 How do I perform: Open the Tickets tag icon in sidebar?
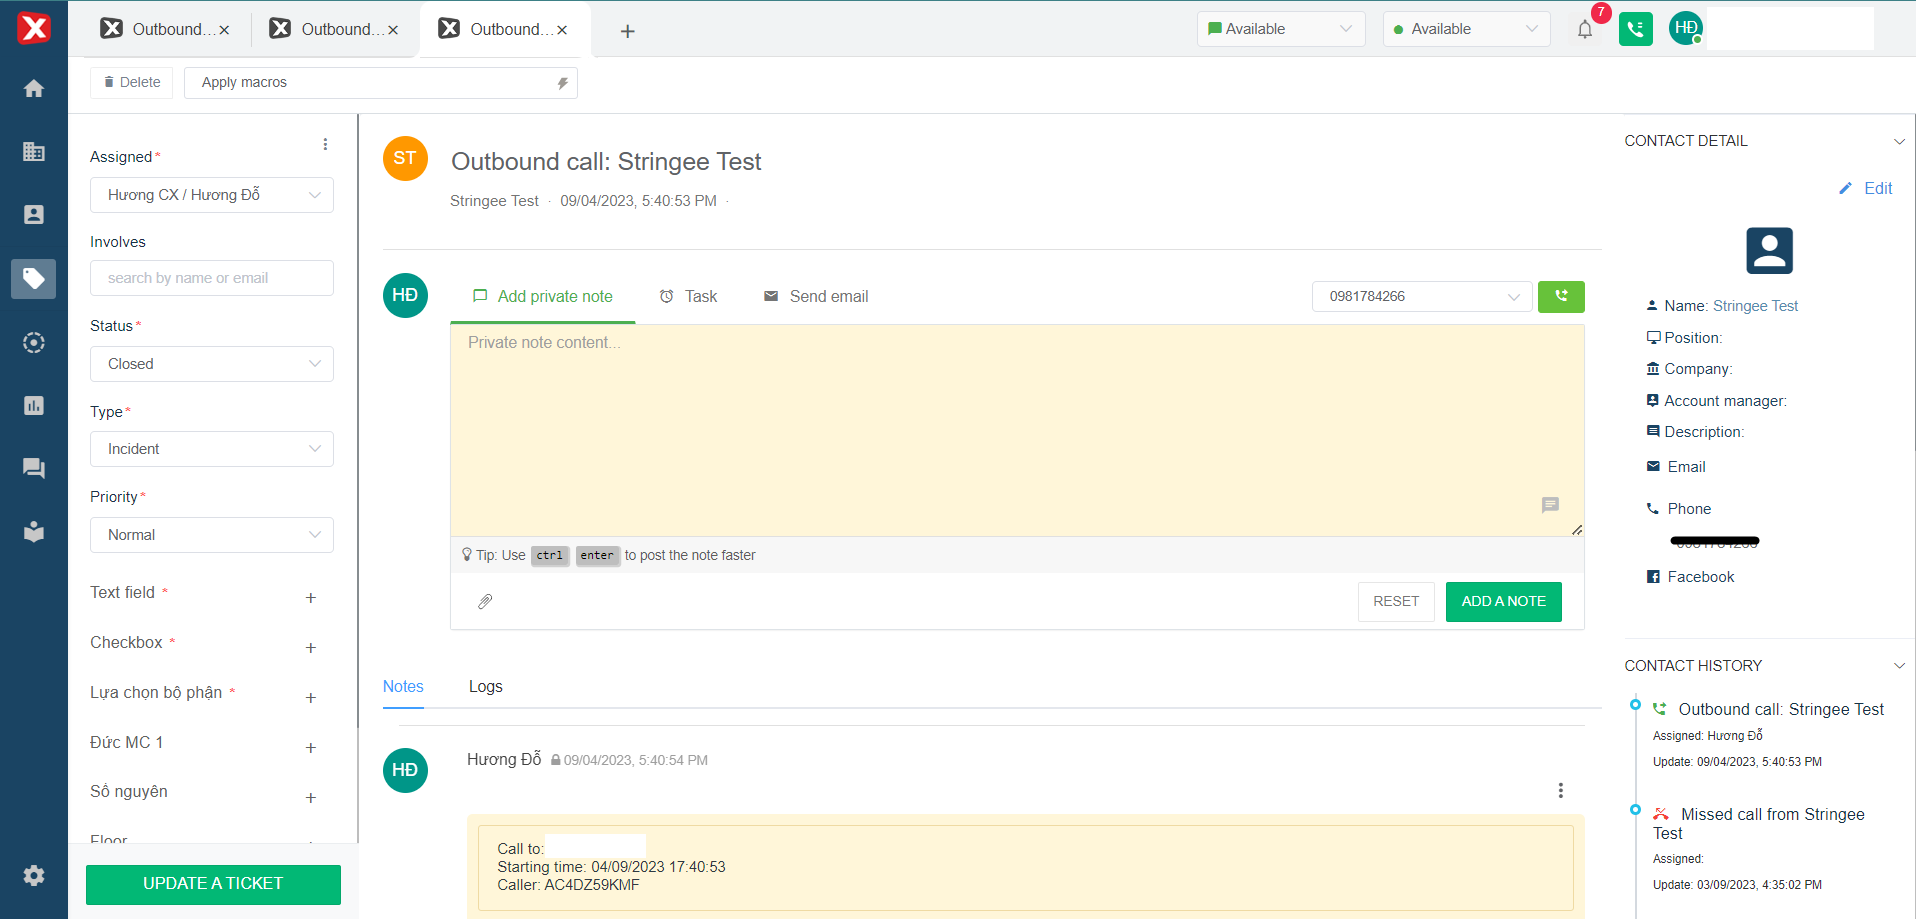point(34,278)
